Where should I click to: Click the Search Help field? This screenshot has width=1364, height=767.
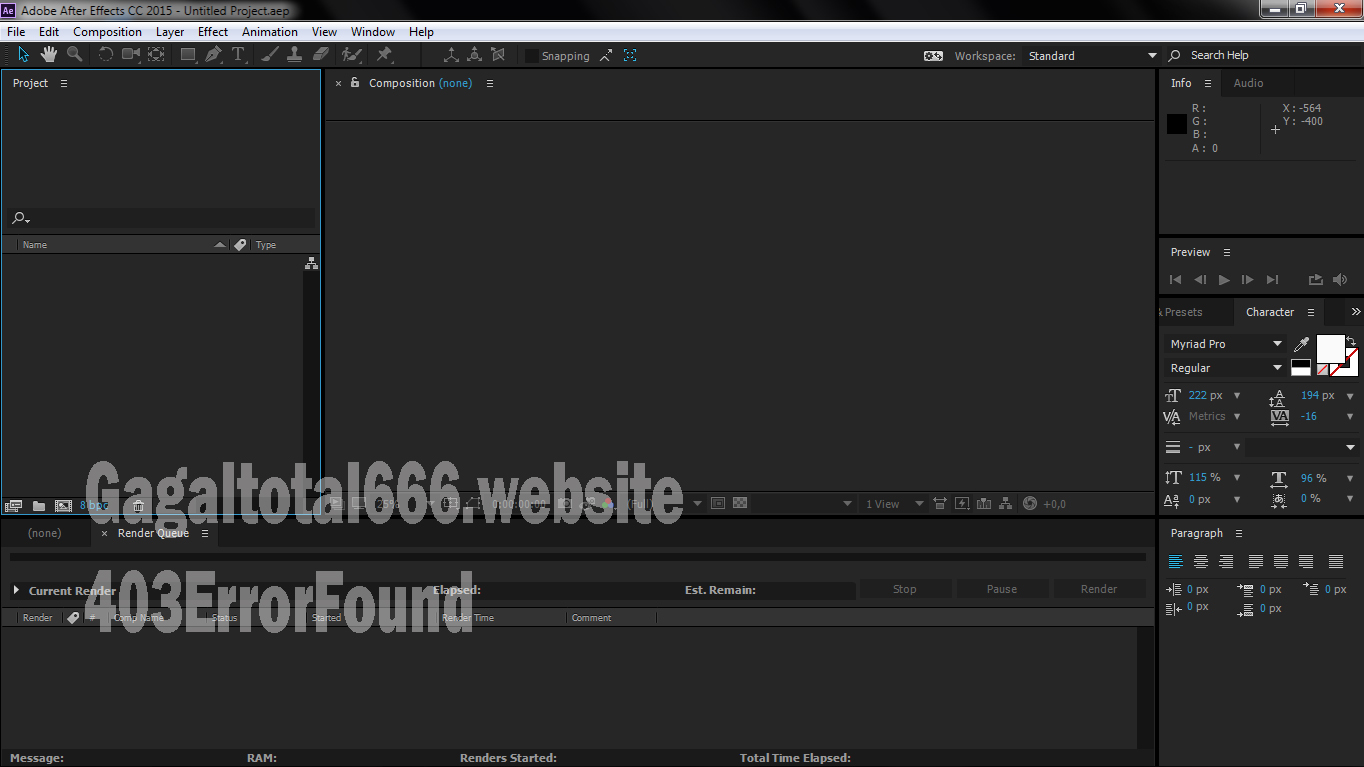(x=1222, y=55)
